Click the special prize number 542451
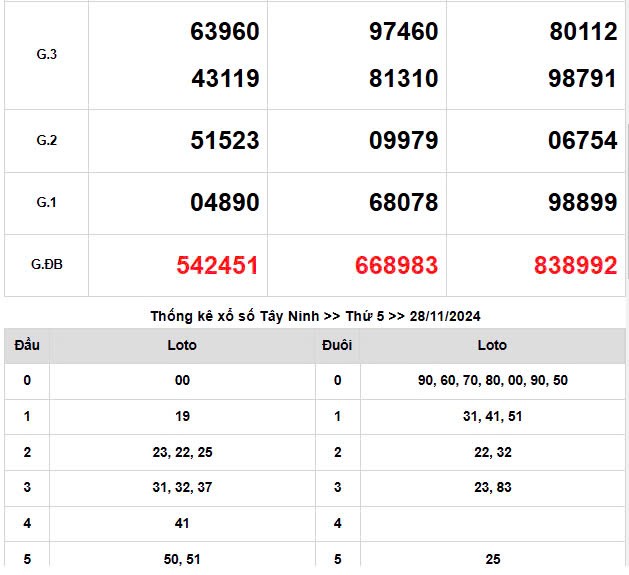 [217, 265]
